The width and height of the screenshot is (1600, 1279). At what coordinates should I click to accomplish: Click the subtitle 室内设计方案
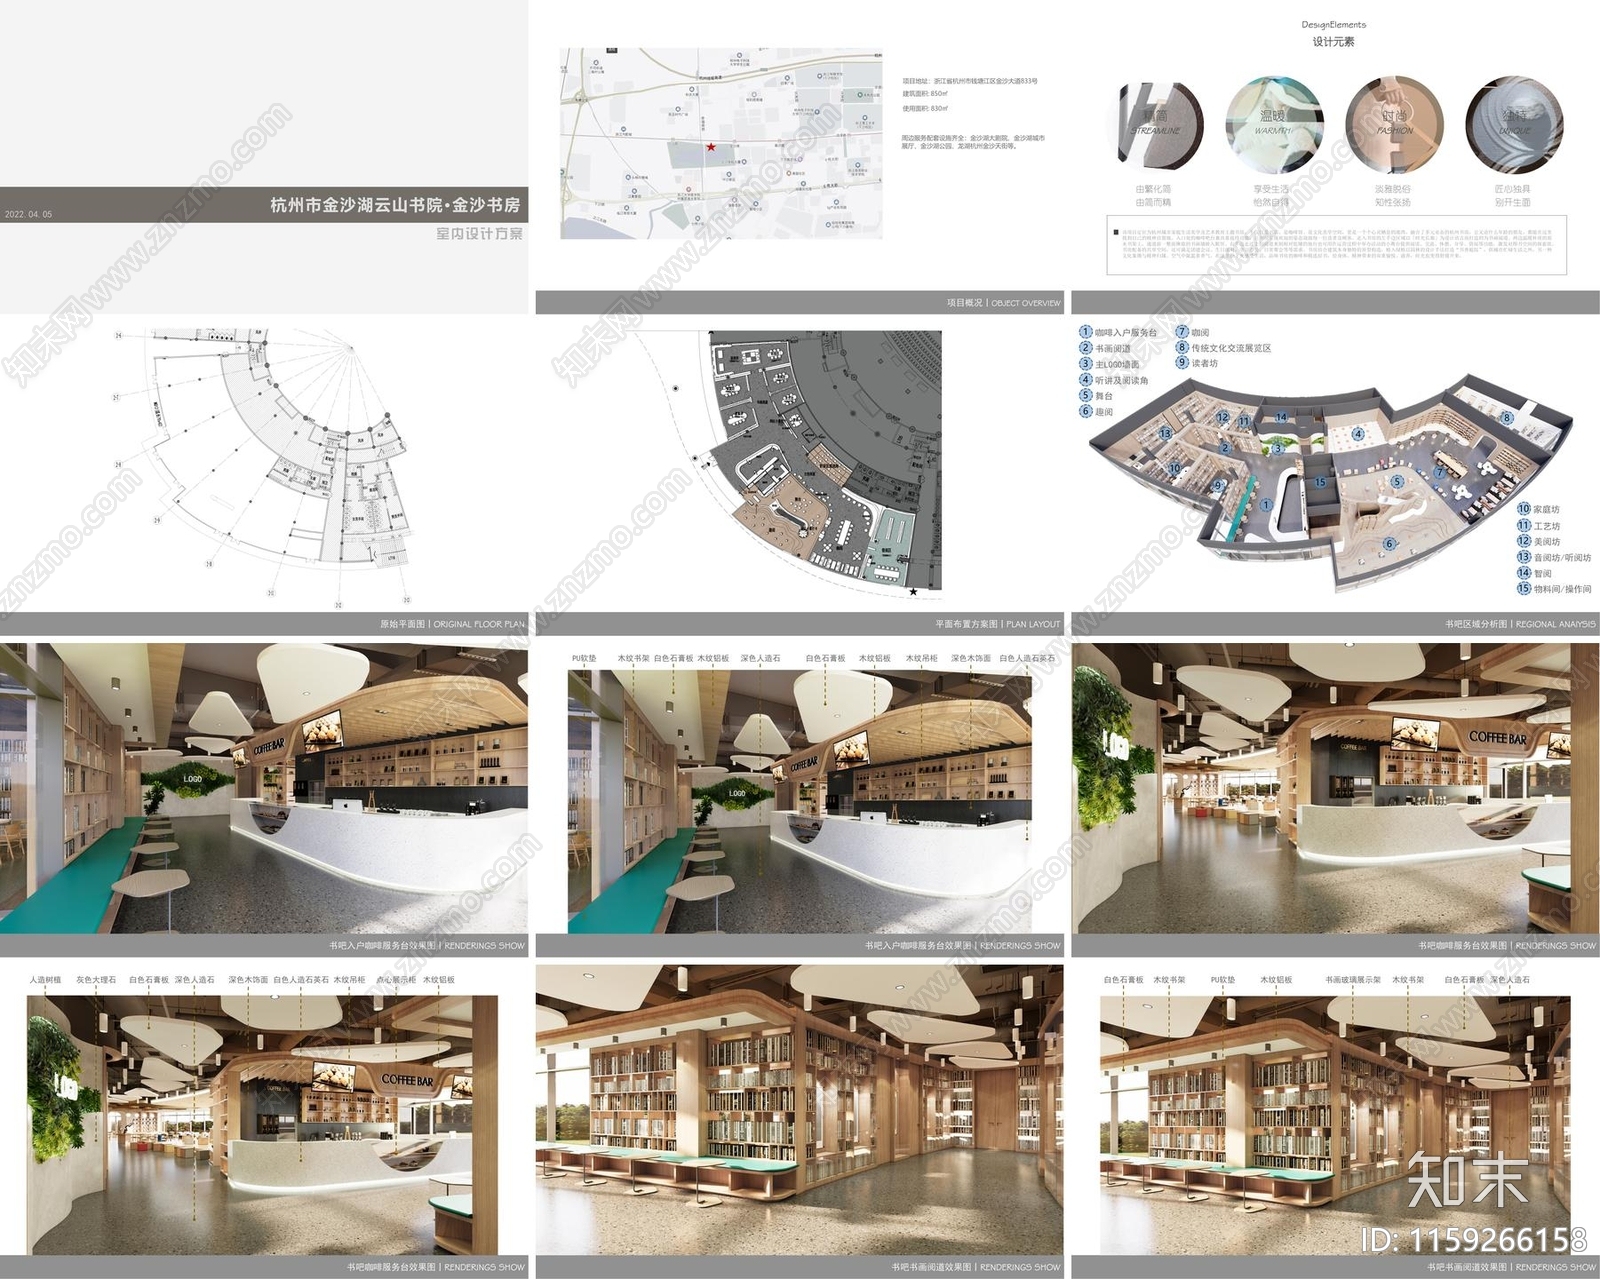[x=479, y=233]
